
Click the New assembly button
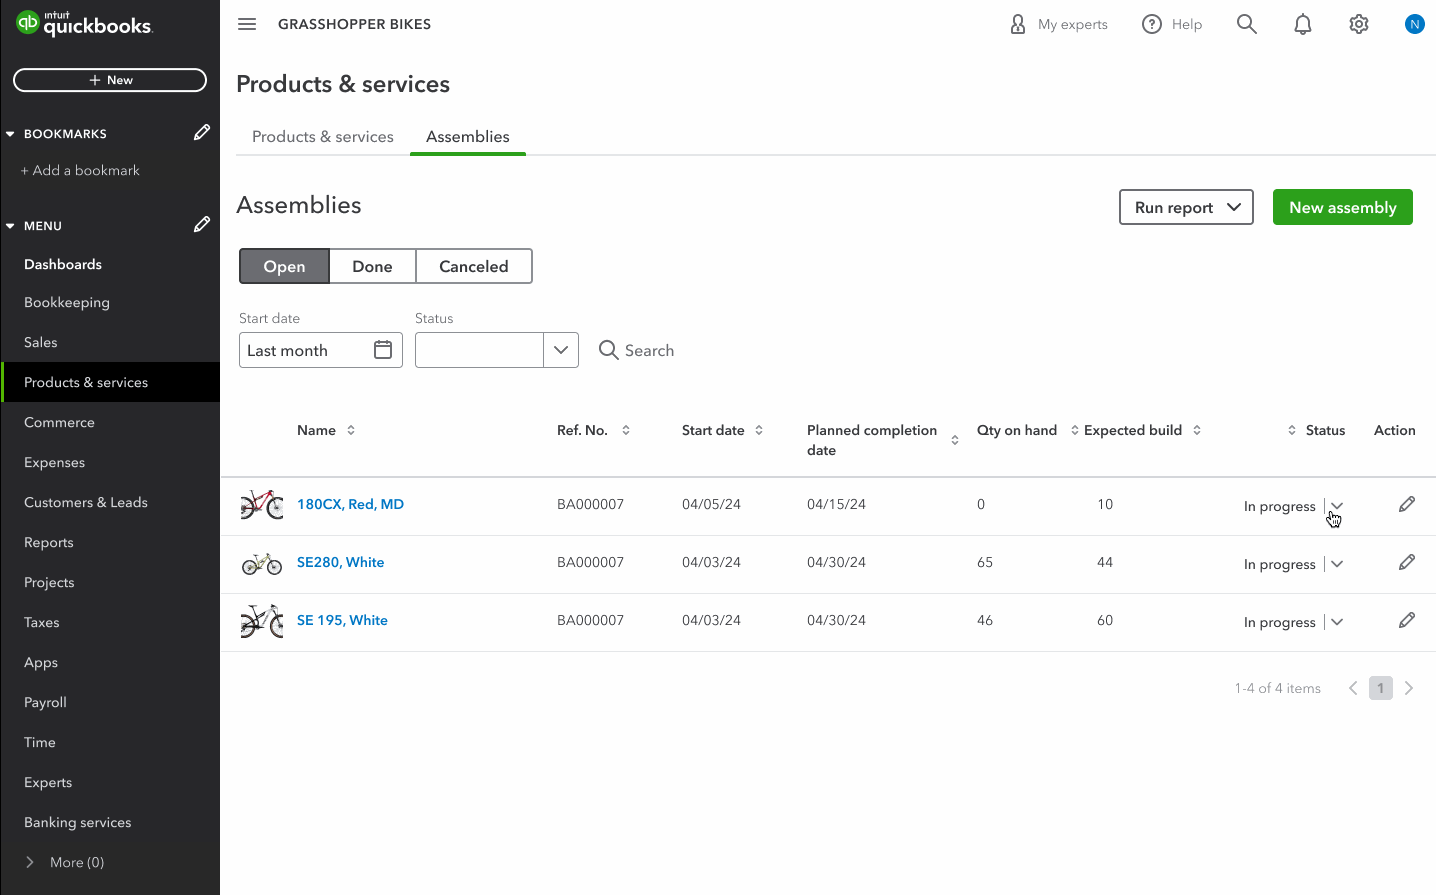click(x=1343, y=207)
